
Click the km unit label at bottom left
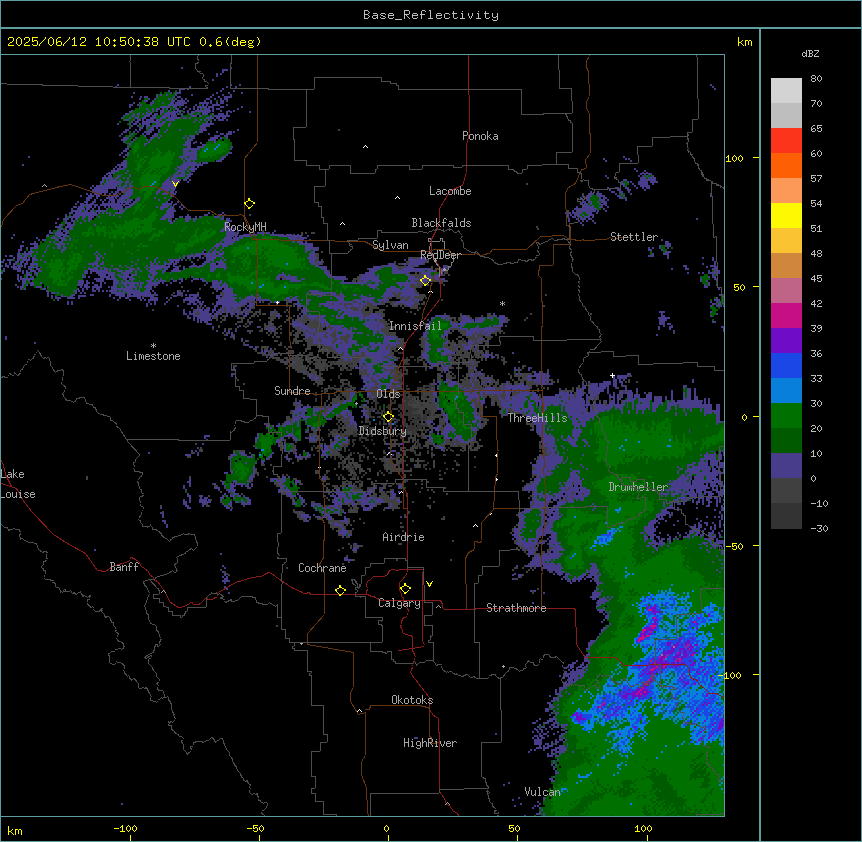pyautogui.click(x=15, y=830)
